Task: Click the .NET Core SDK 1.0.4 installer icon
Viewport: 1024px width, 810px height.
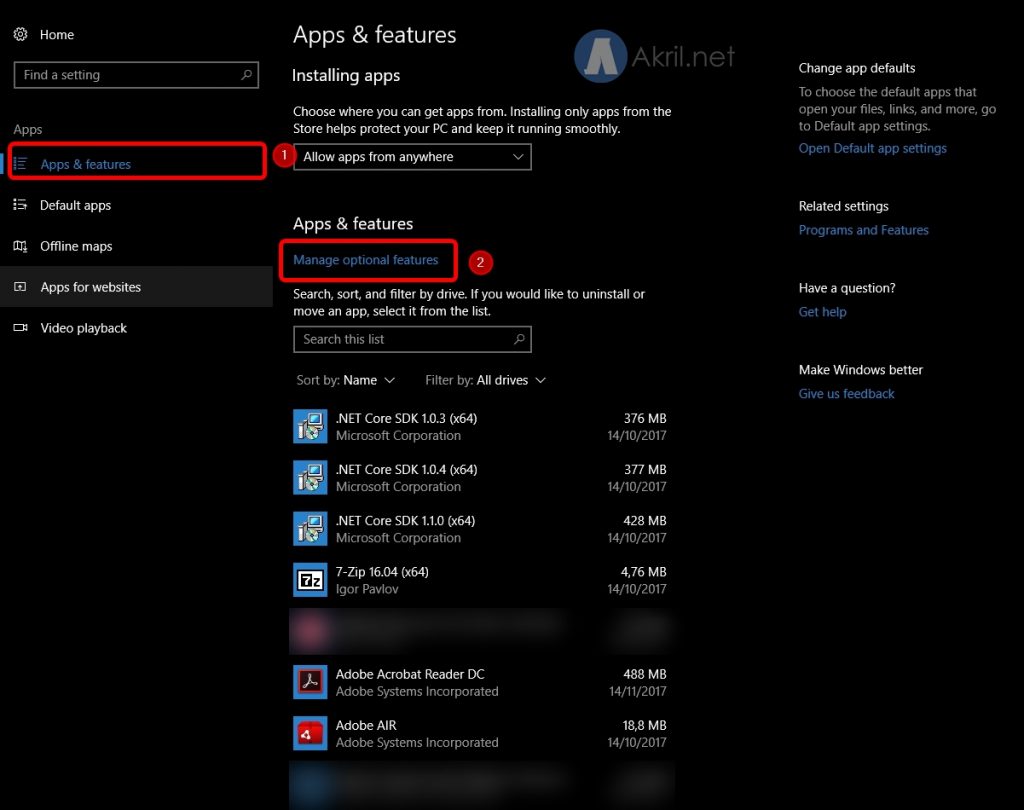Action: point(310,478)
